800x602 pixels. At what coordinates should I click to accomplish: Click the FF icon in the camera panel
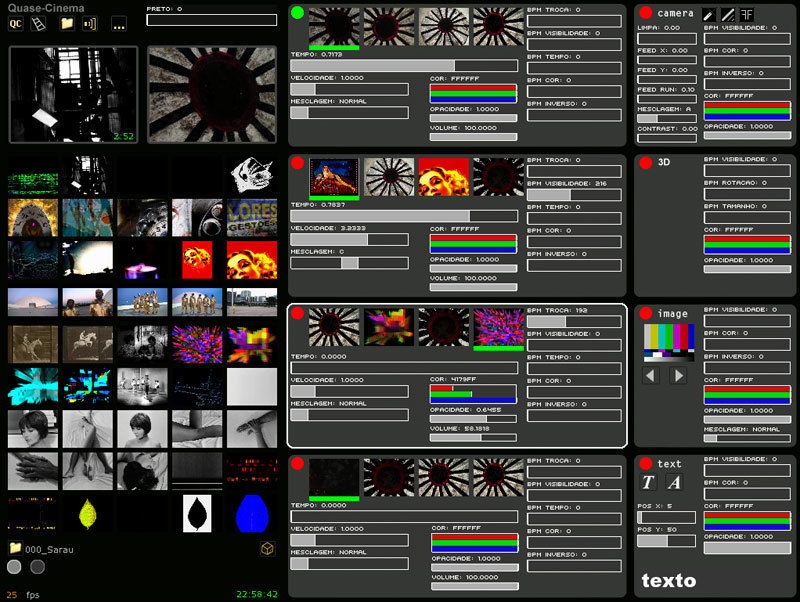click(x=746, y=14)
